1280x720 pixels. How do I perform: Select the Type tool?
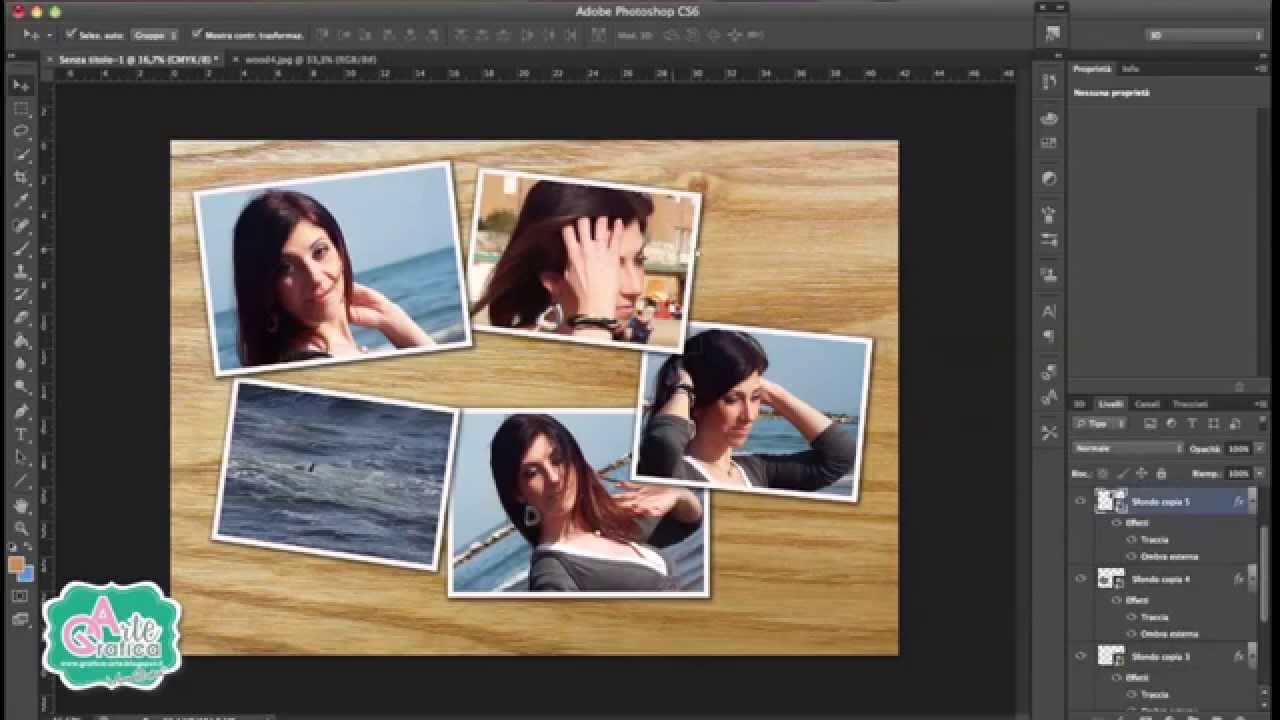point(21,434)
